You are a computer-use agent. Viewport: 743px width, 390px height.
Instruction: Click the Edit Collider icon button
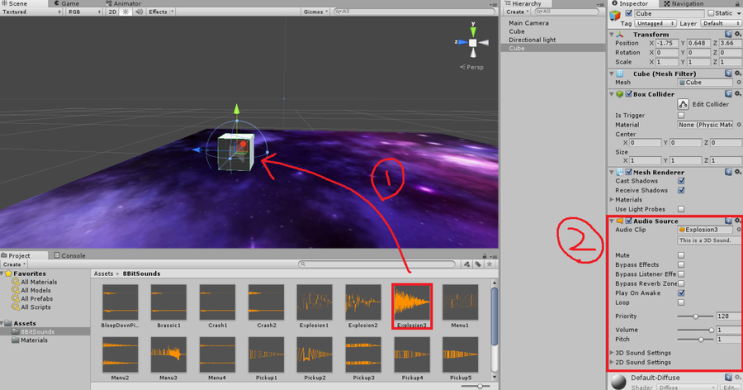683,104
